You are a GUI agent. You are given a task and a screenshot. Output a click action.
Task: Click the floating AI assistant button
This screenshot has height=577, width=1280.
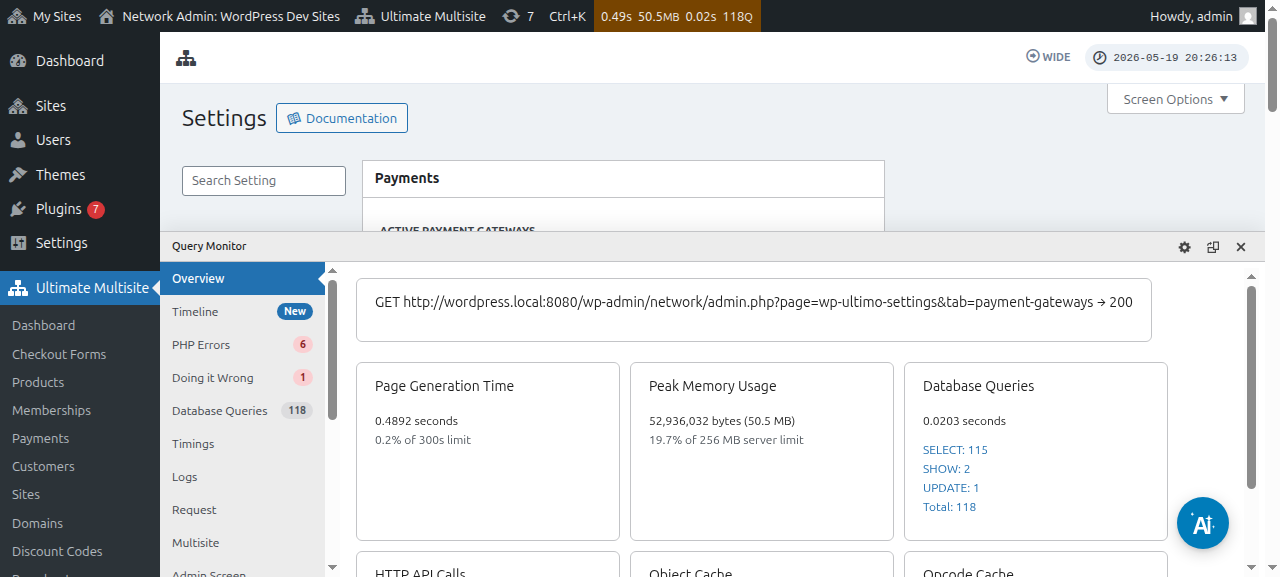[1203, 523]
